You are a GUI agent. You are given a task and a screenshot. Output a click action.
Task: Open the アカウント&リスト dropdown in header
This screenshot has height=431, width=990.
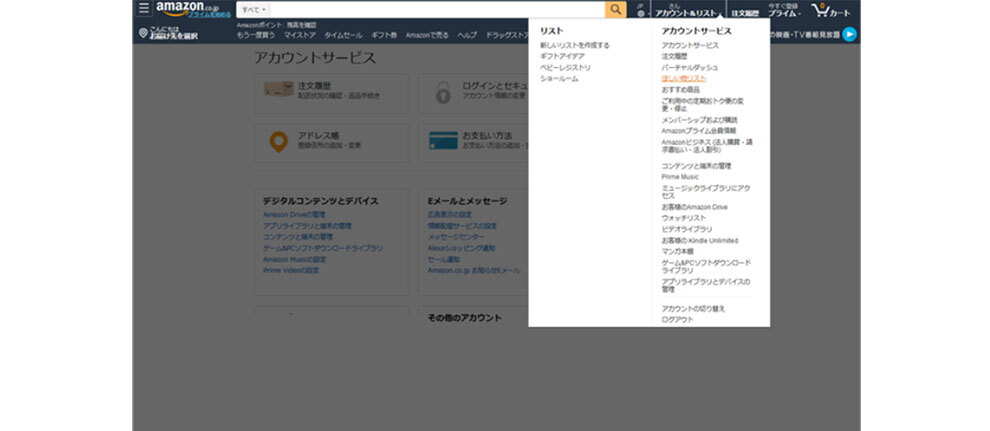(x=688, y=10)
